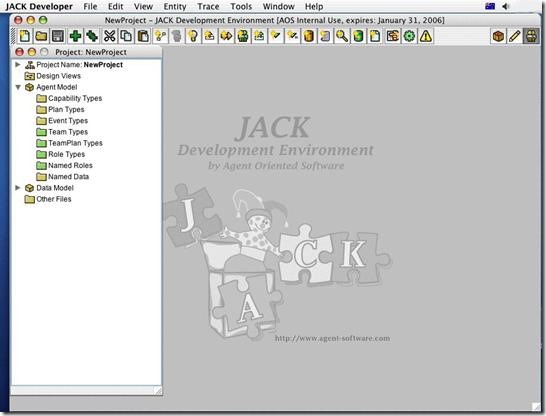The image size is (546, 416).
Task: Toggle the pencil edit mode button
Action: [x=515, y=36]
